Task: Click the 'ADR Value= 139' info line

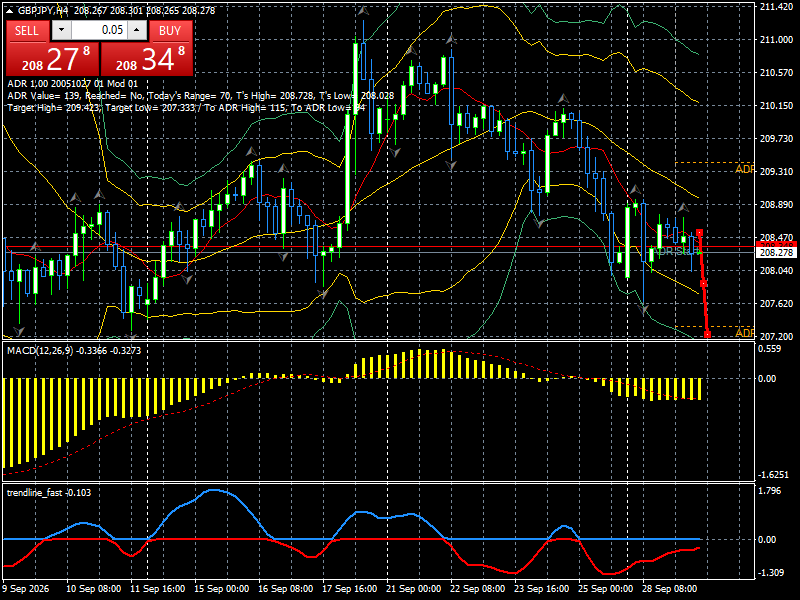Action: 201,96
